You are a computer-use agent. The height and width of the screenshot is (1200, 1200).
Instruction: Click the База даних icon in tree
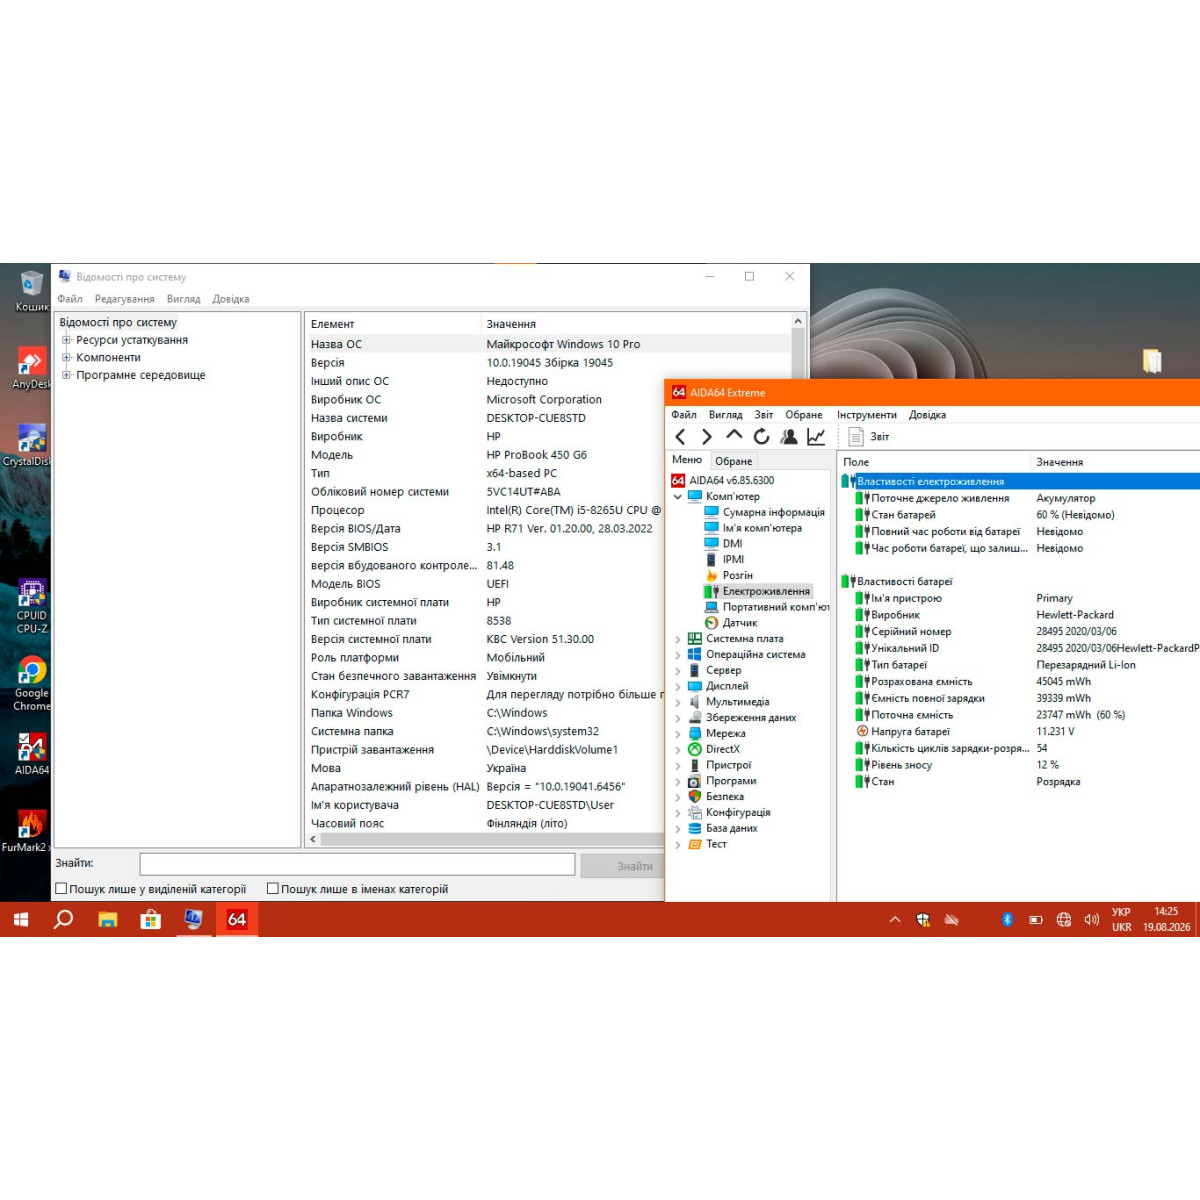695,828
